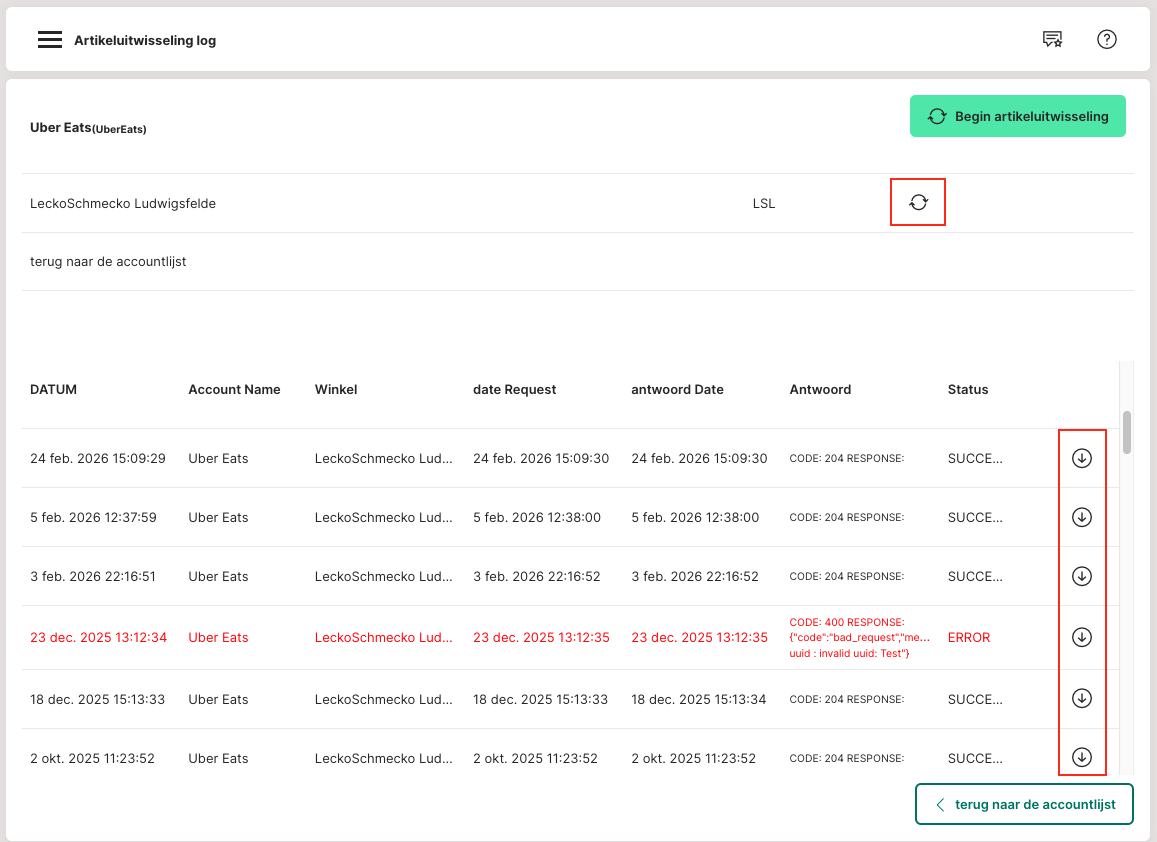Download log from 2 okt. 2025 11:23:52
The image size is (1157, 842).
click(x=1081, y=757)
